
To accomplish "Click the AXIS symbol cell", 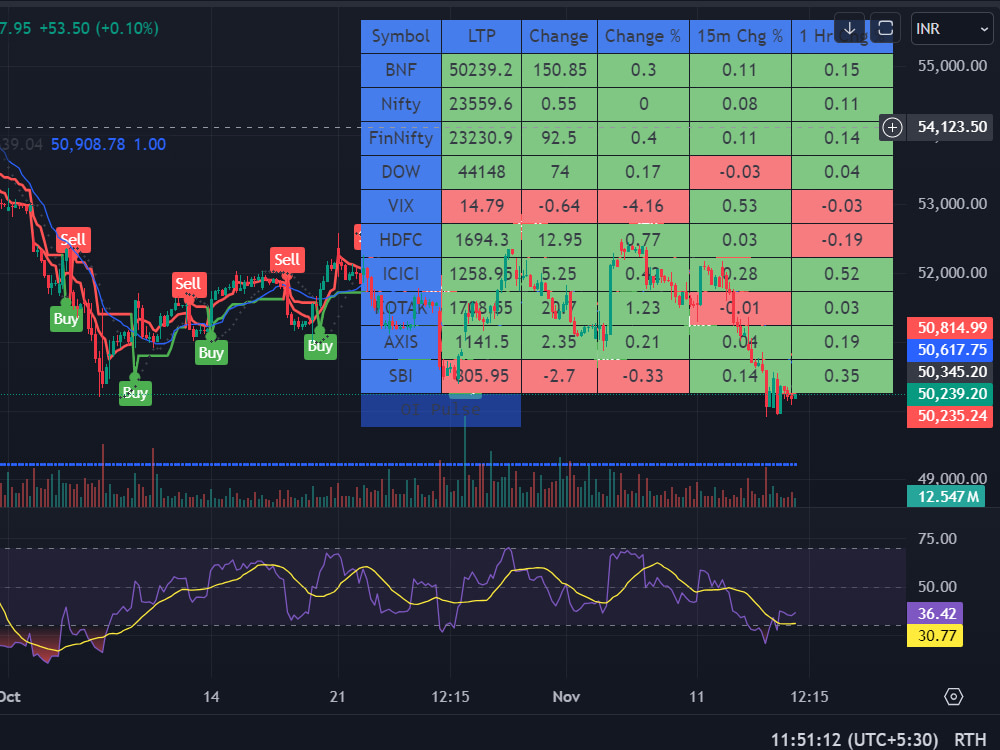I will pos(401,342).
